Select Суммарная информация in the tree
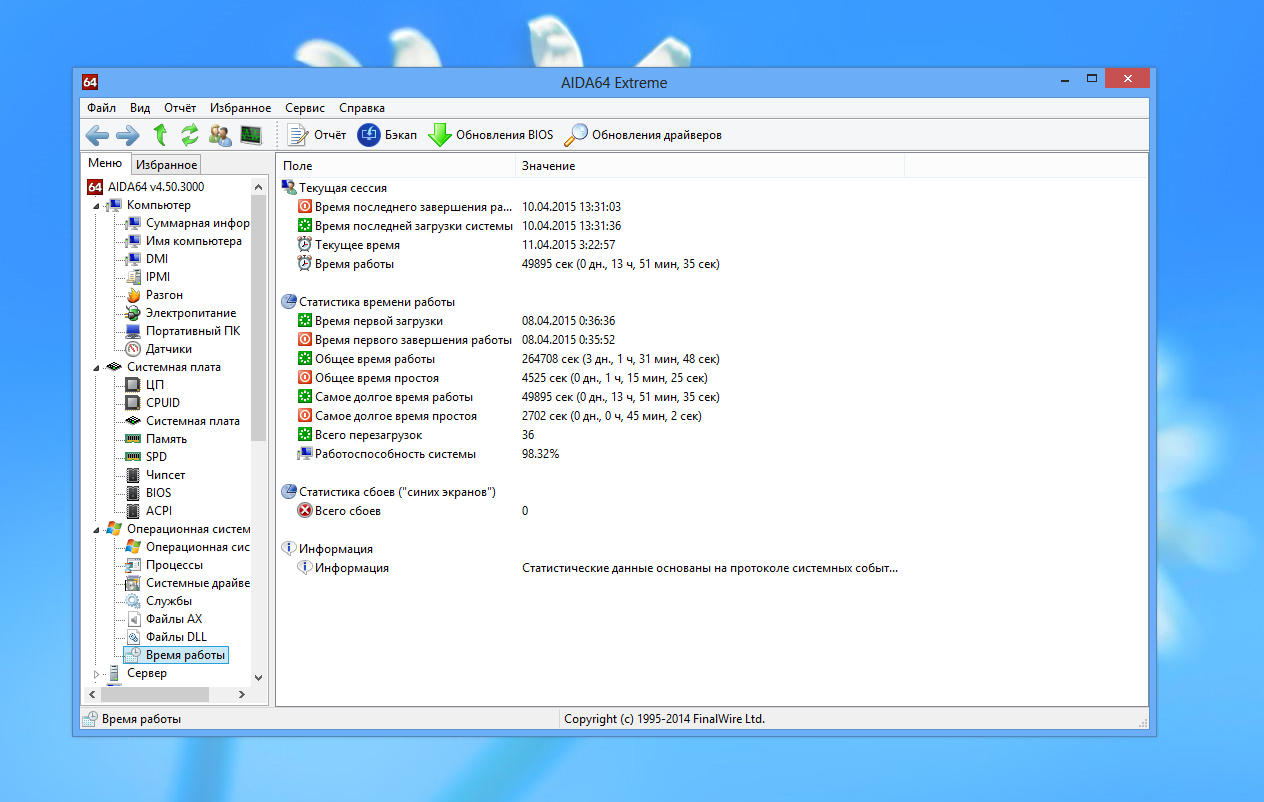Viewport: 1264px width, 802px height. point(187,223)
